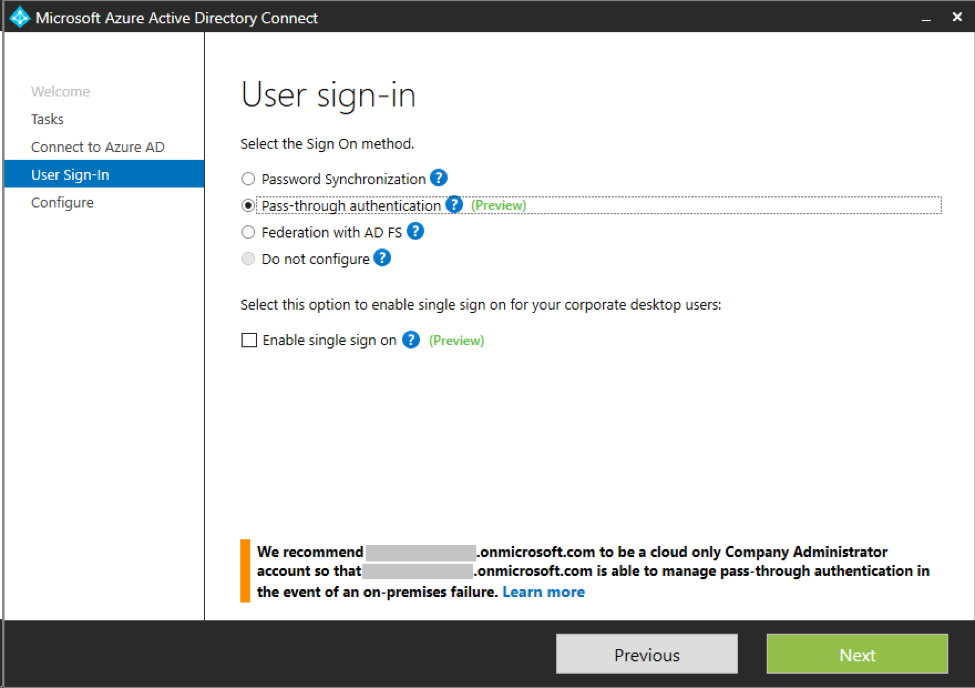This screenshot has height=688, width=975.
Task: Open help for Do not configure option
Action: tap(383, 258)
